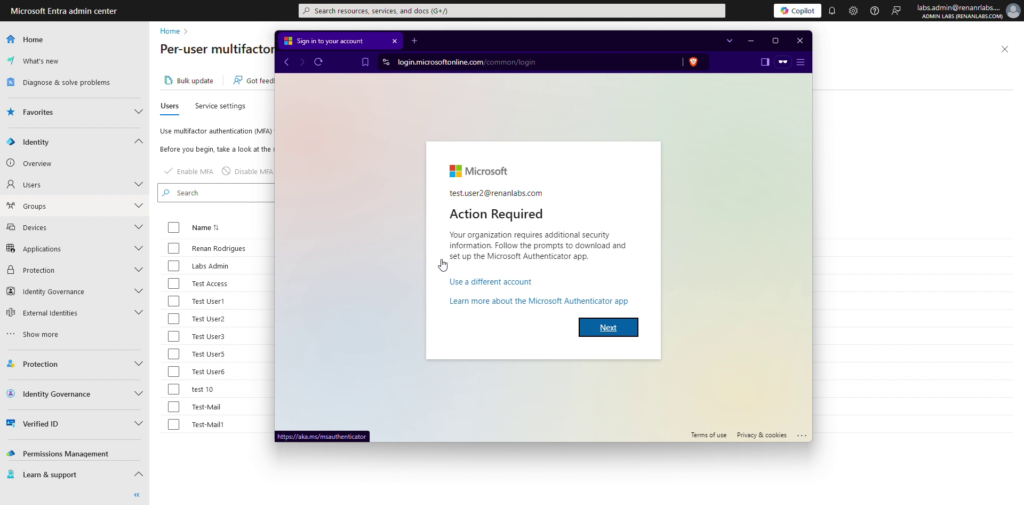Expand the Verified ID section chevron

point(138,423)
